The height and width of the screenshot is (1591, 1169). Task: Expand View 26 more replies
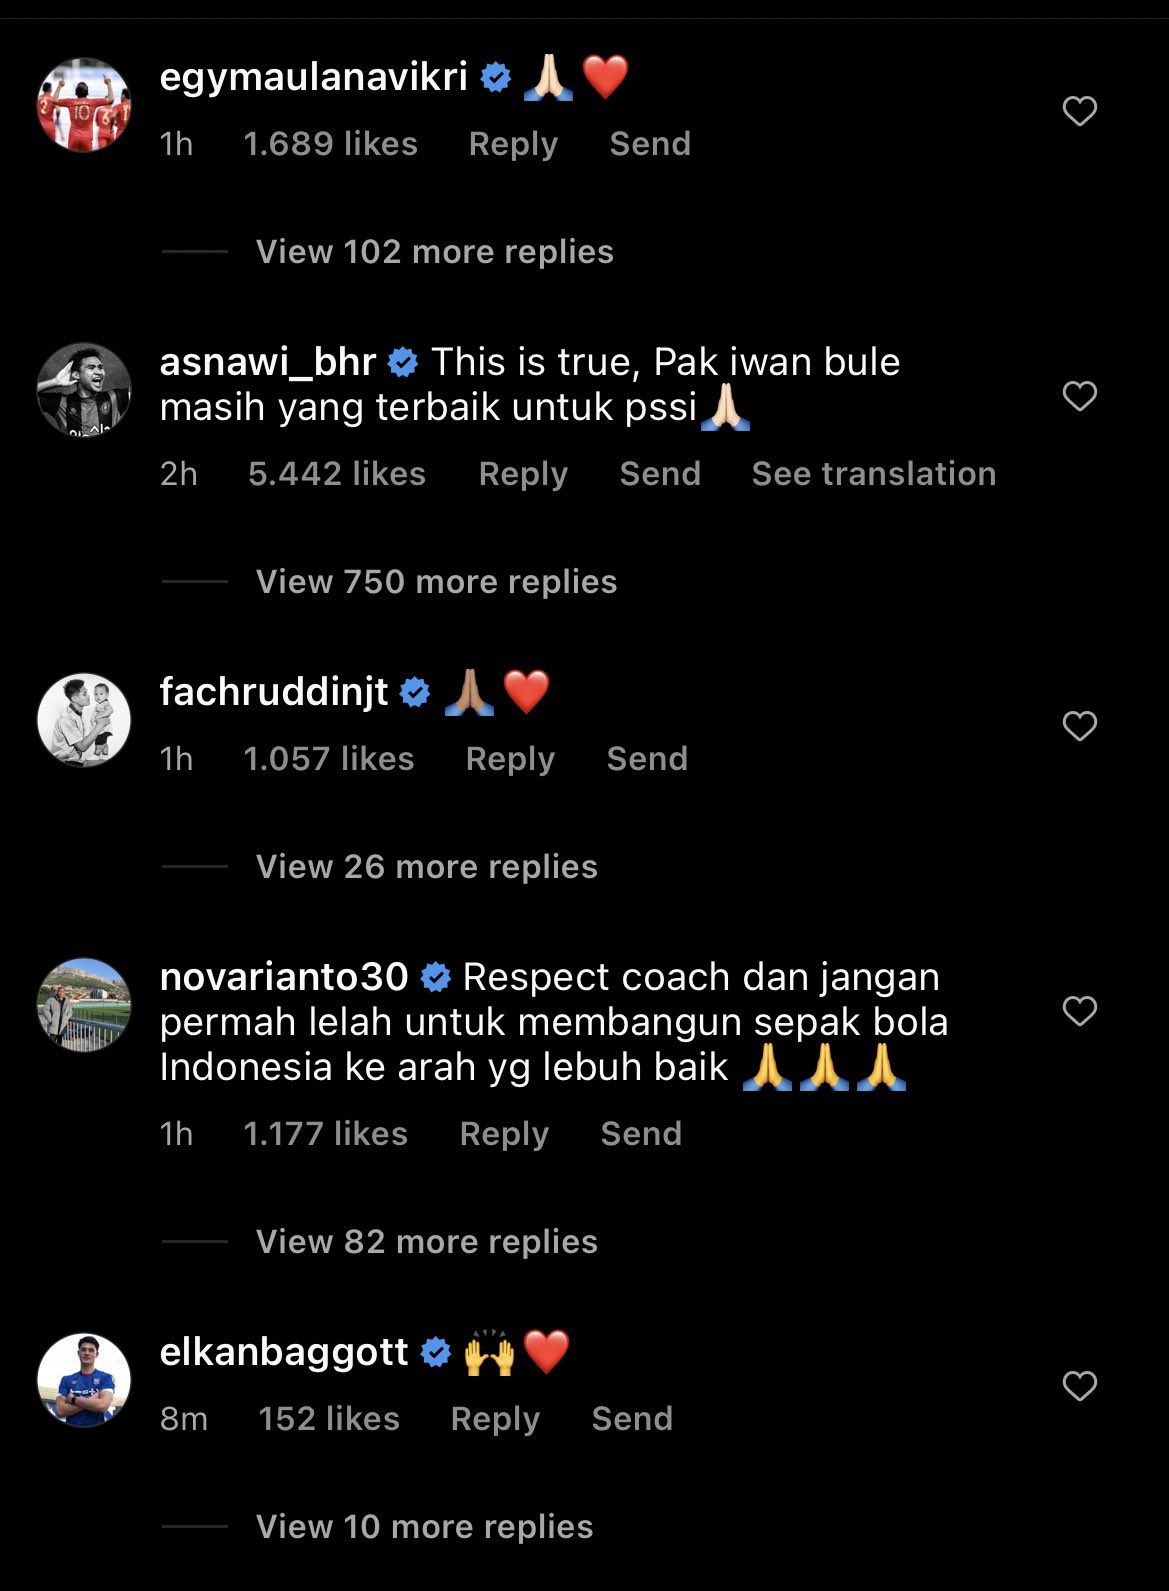pyautogui.click(x=427, y=867)
